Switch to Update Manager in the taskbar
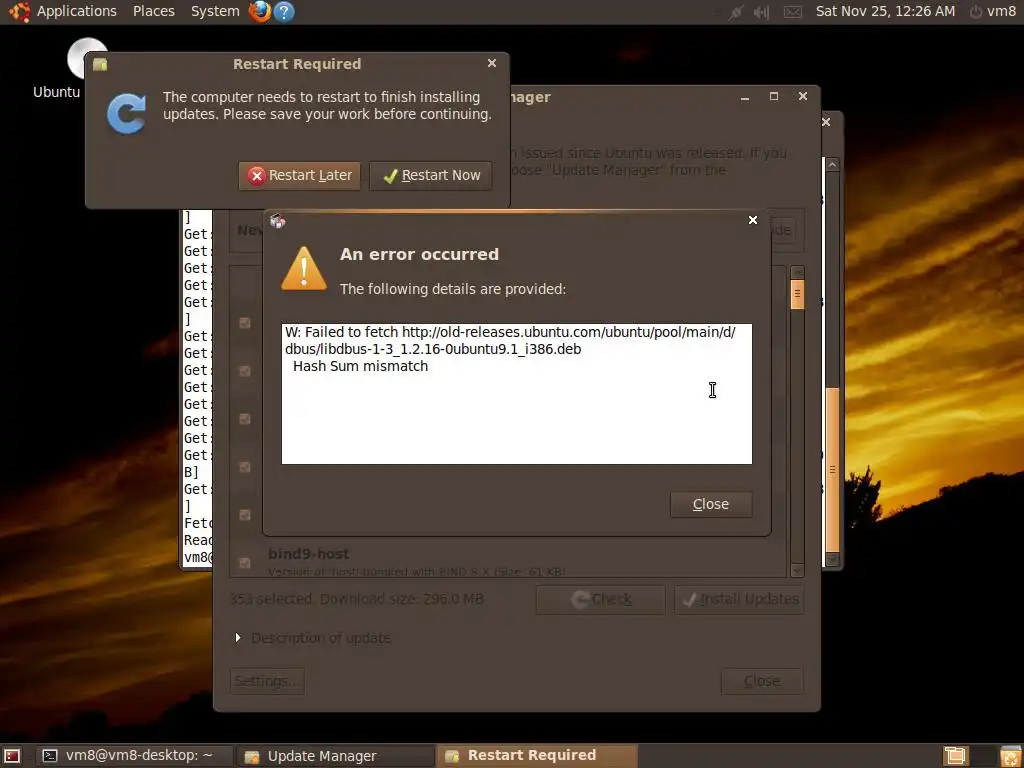Screen dimensions: 1024x768 tap(334, 756)
